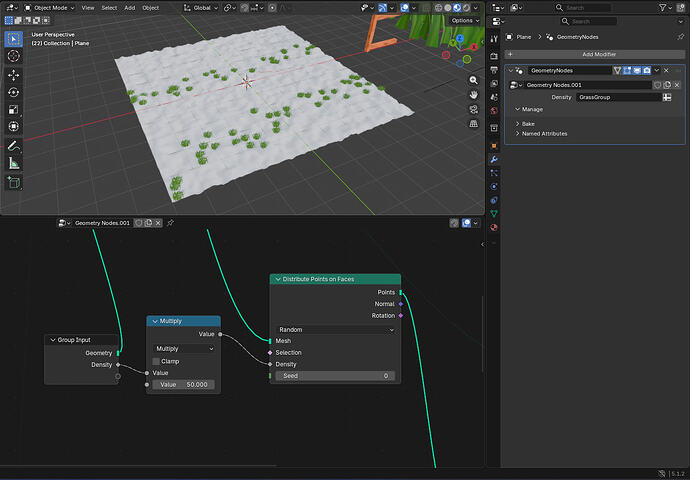Open Multiply operation dropdown in node
The image size is (690, 480).
(184, 348)
